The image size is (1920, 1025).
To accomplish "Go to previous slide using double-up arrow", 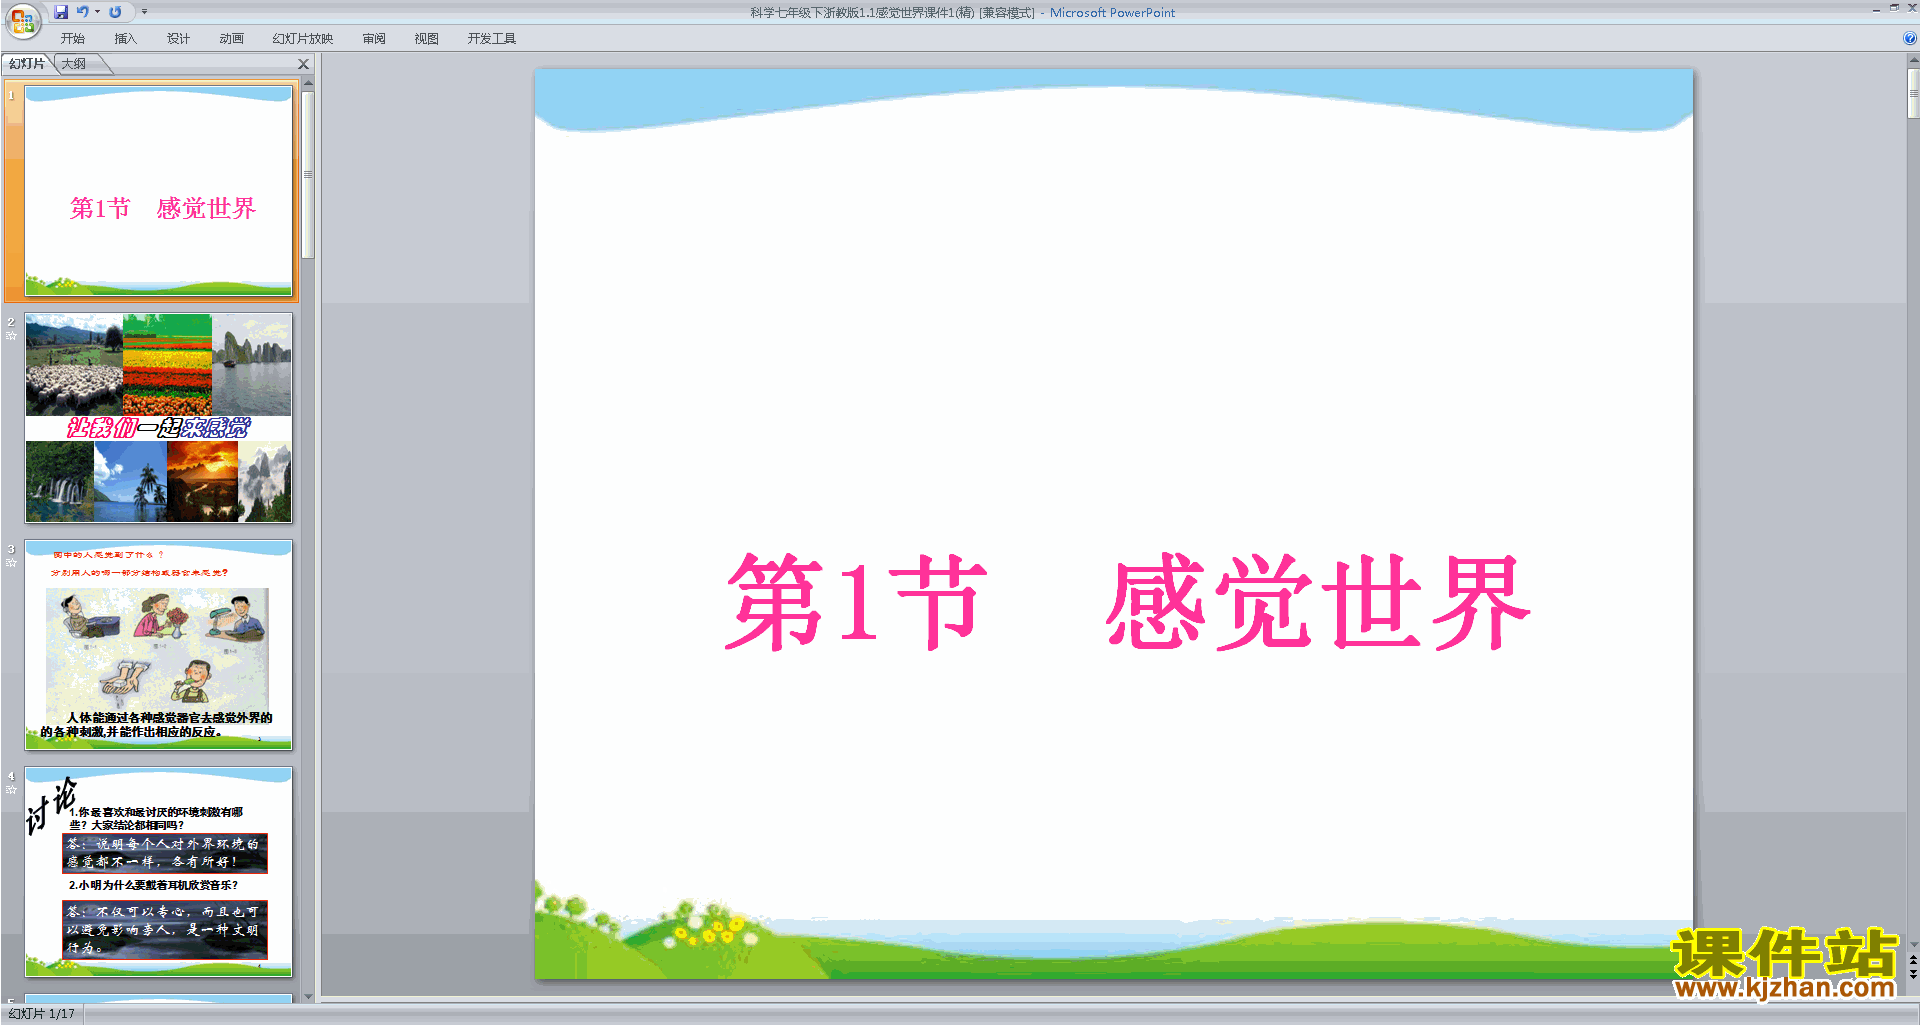I will coord(1913,960).
